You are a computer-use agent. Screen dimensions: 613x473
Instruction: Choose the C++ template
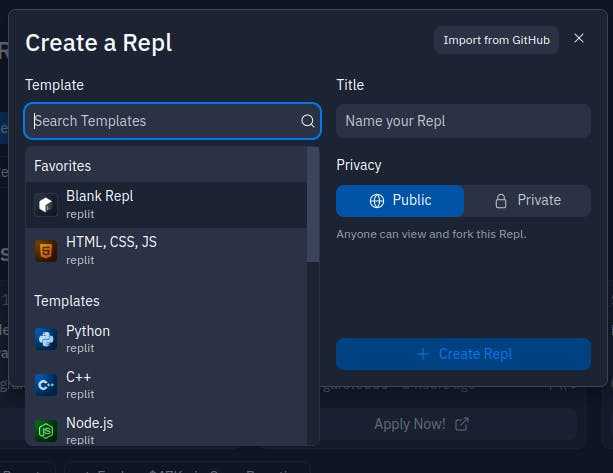coord(166,385)
